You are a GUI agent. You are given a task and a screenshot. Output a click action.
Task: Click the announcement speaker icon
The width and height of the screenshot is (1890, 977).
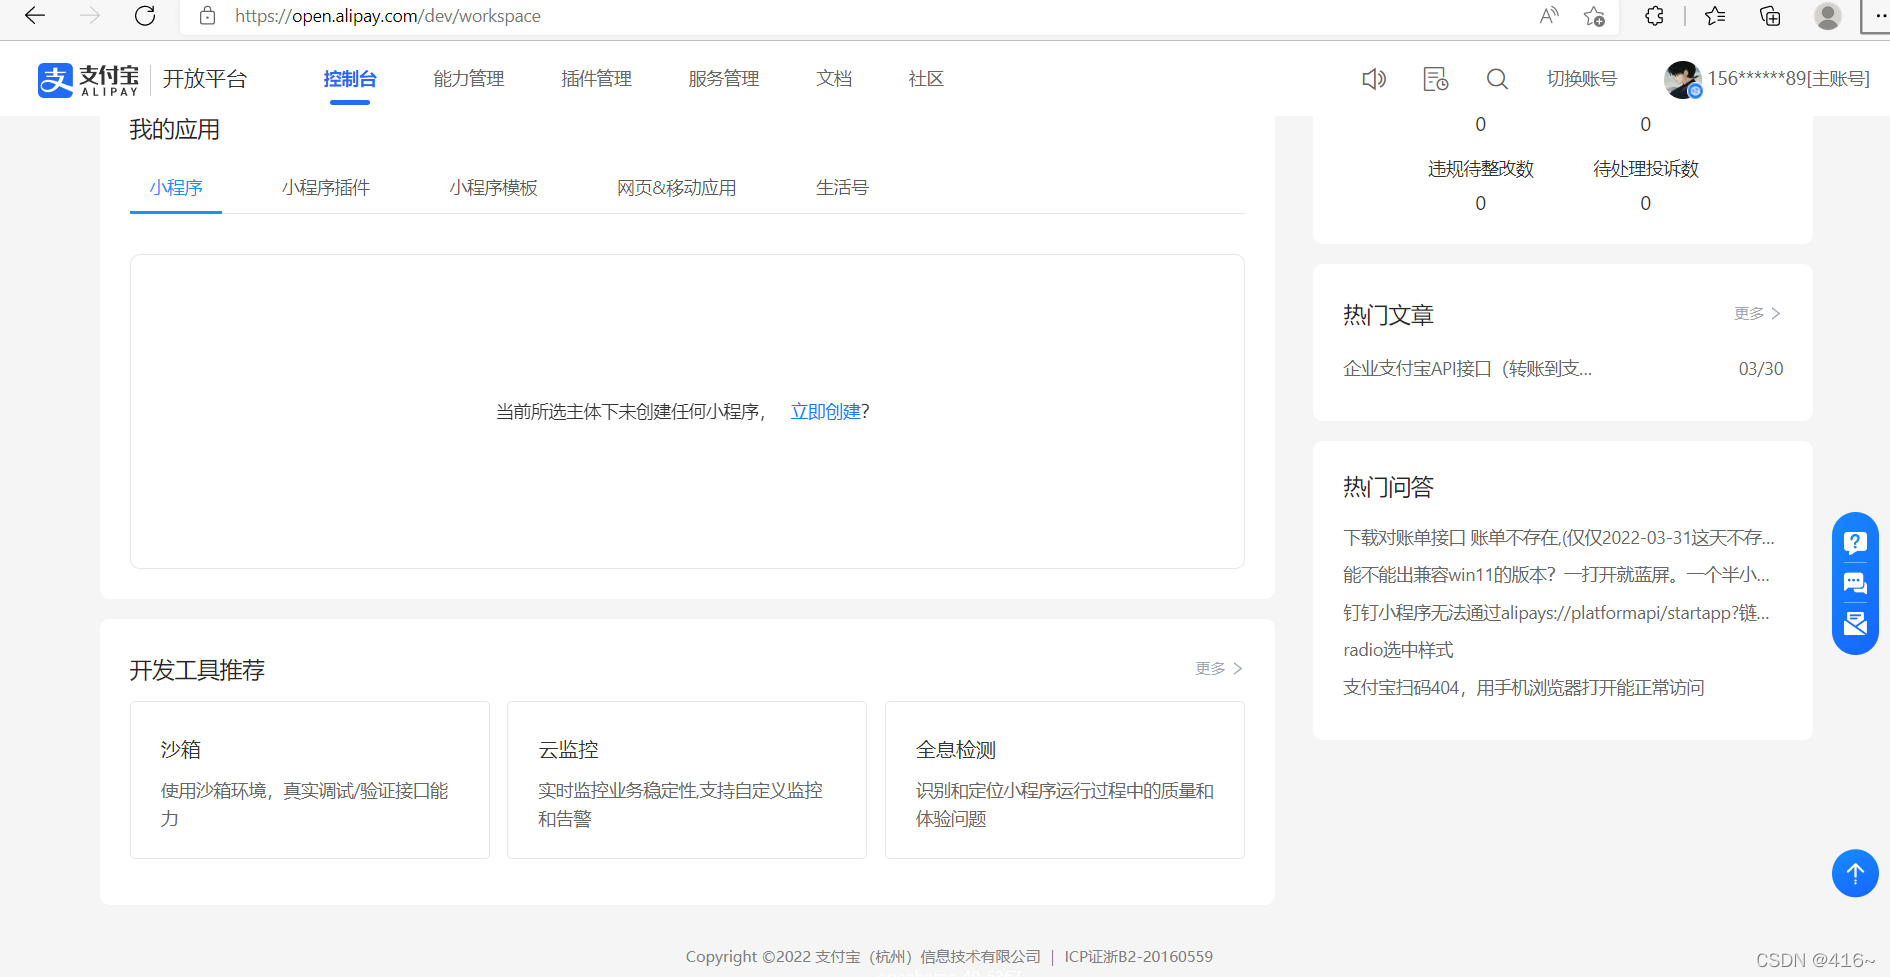tap(1374, 79)
